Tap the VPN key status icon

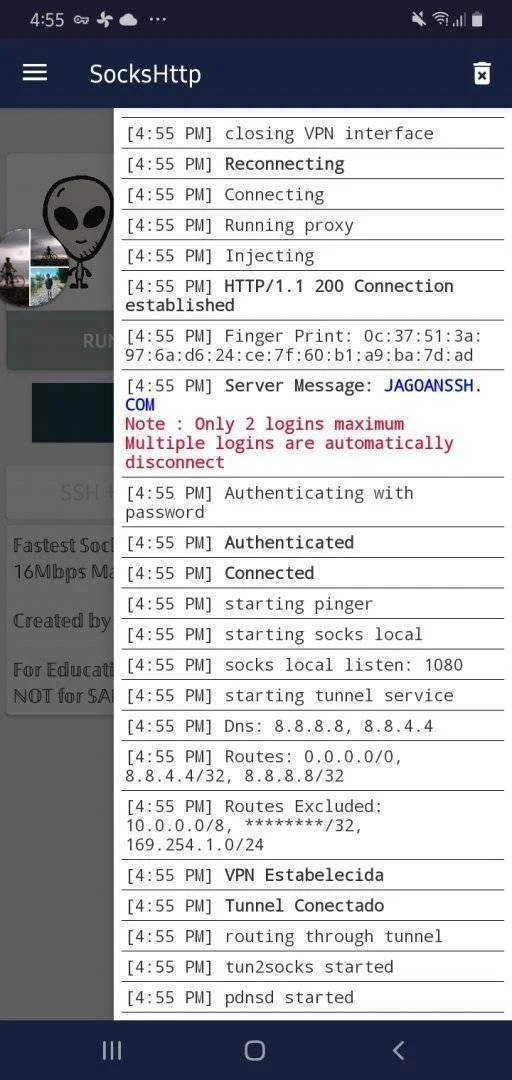pos(80,20)
